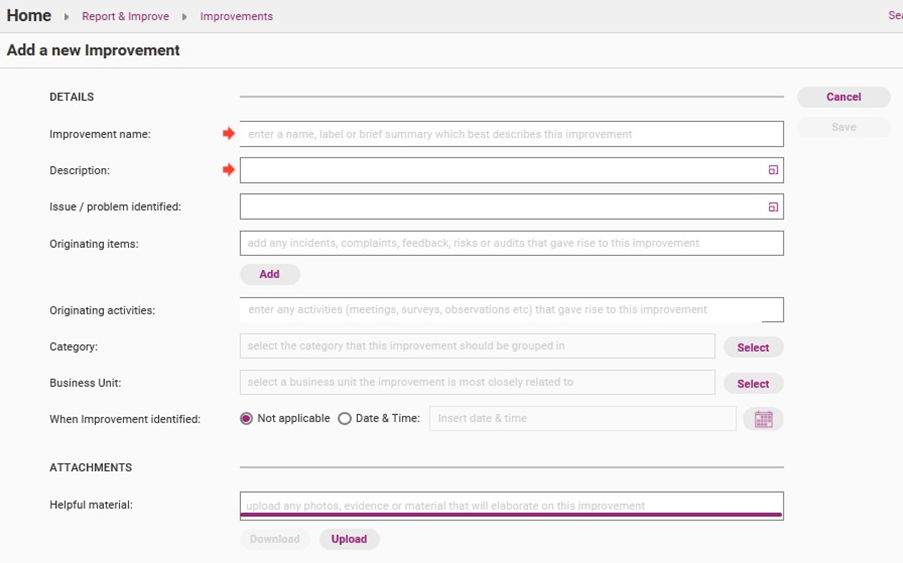The image size is (903, 563).
Task: Open Report & Improve breadcrumb link
Action: coord(125,17)
